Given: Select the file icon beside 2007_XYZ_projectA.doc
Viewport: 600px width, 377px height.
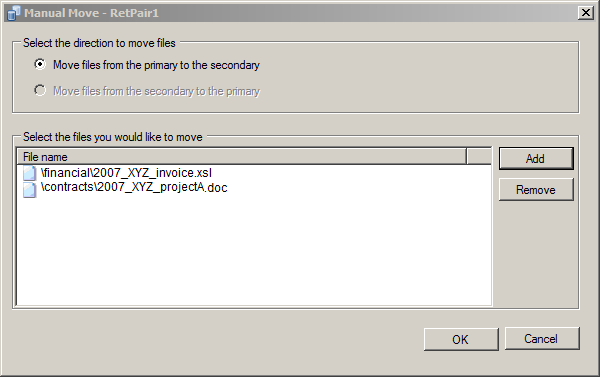Looking at the screenshot, I should click(x=29, y=189).
